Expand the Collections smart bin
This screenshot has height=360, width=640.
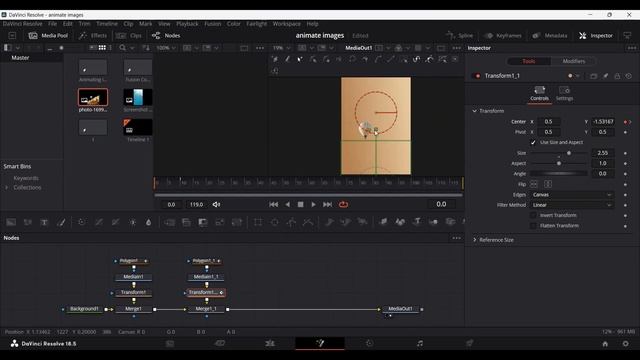7,188
